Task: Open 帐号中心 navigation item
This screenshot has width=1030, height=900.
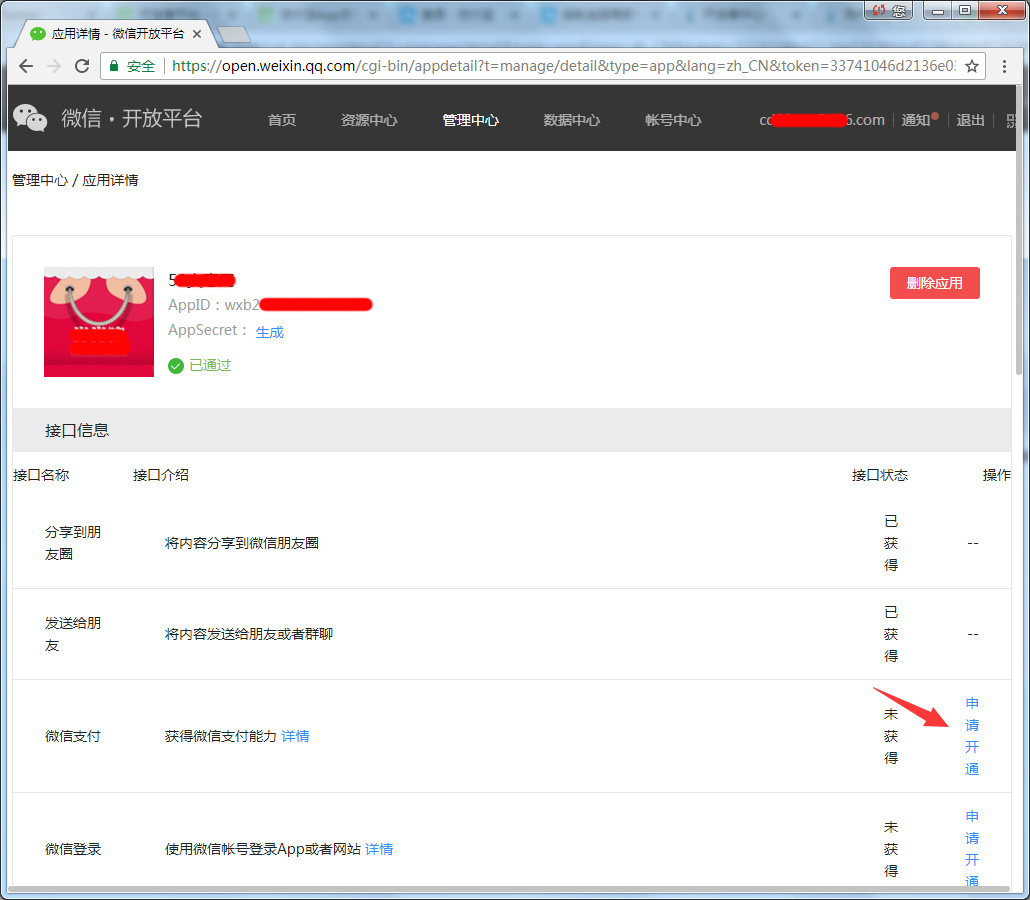Action: (673, 120)
